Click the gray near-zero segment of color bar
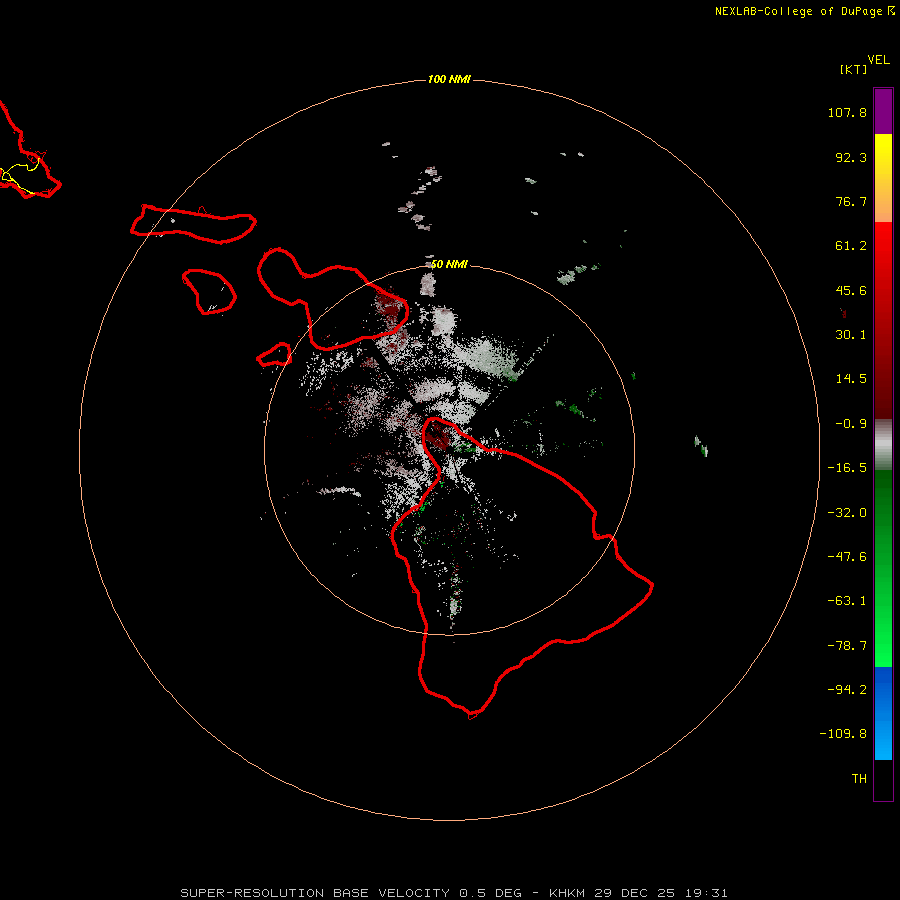 tap(883, 444)
